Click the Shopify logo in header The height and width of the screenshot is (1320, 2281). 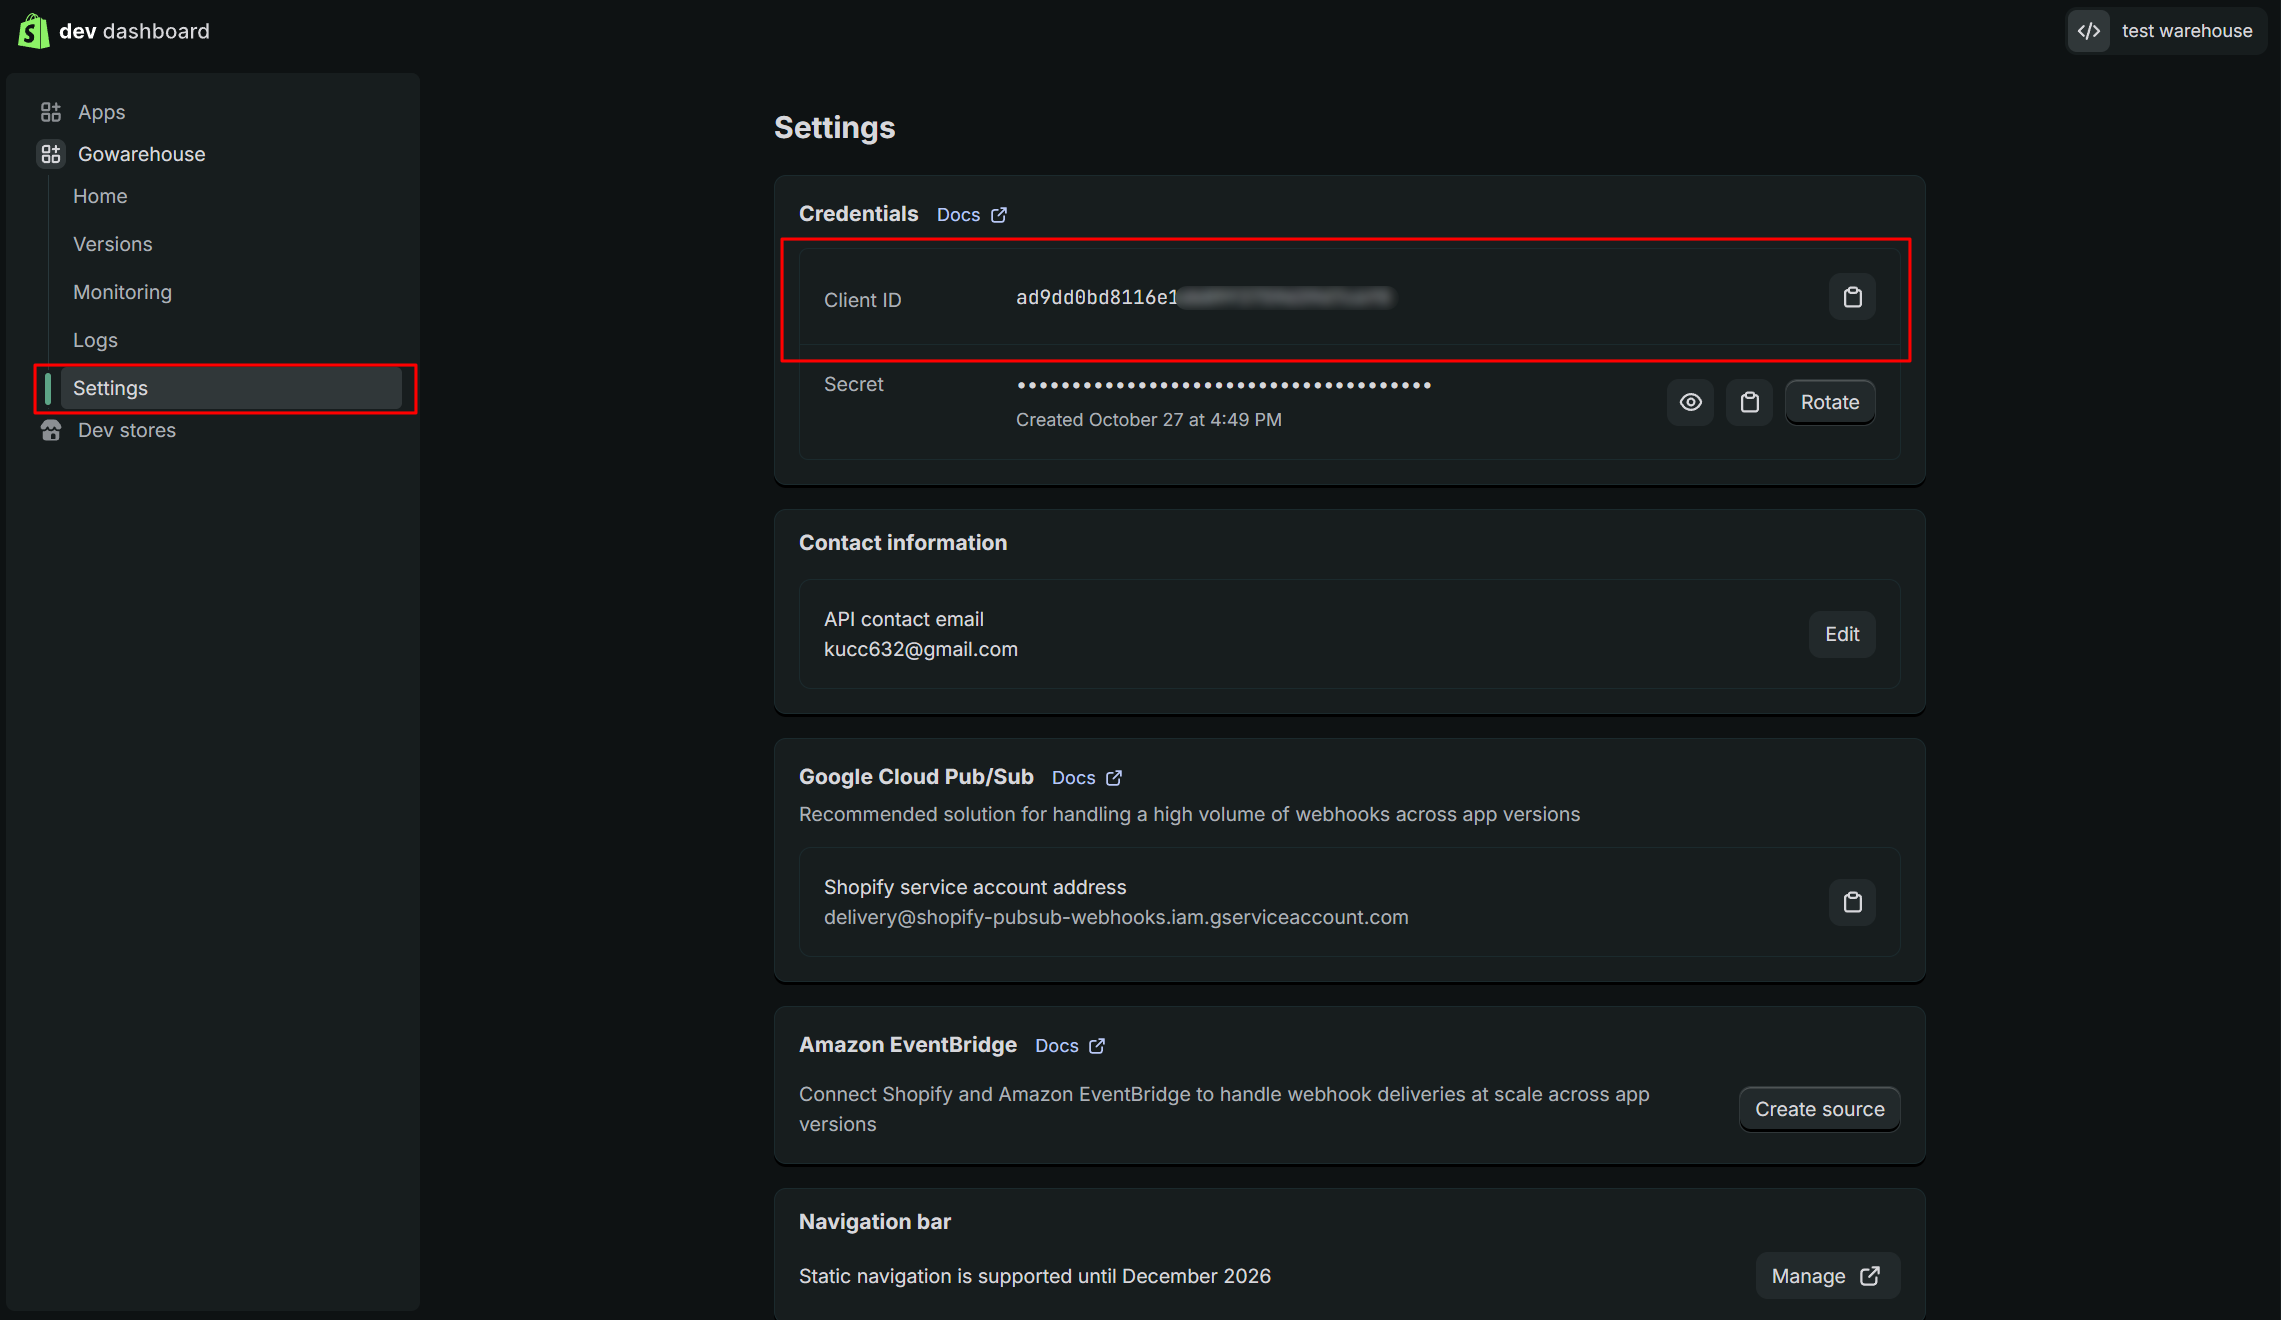(33, 31)
